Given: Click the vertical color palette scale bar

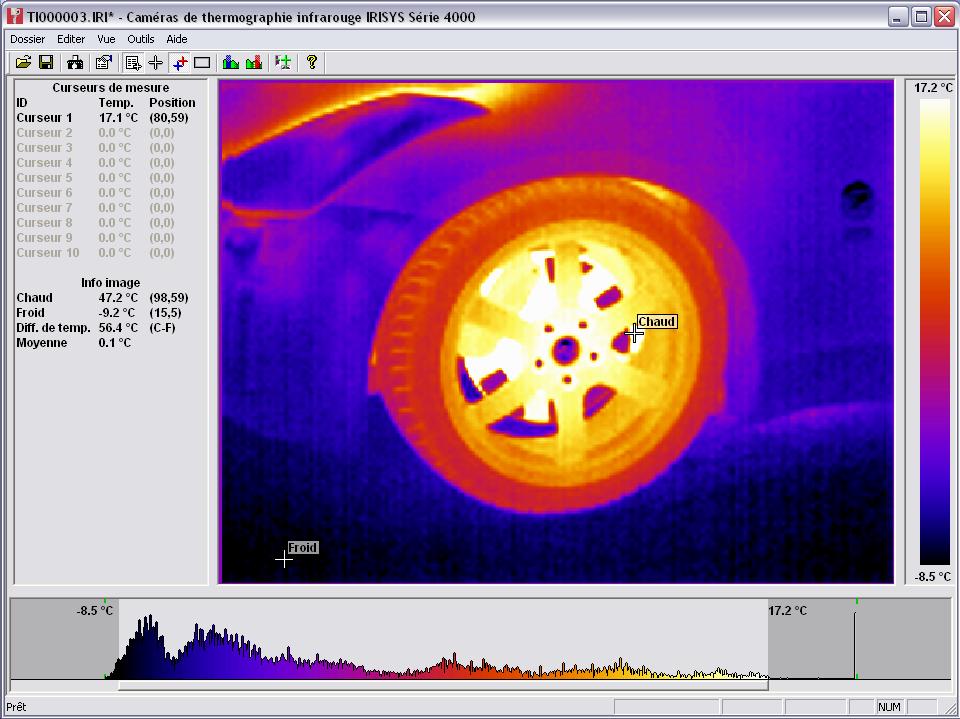Looking at the screenshot, I should coord(935,331).
